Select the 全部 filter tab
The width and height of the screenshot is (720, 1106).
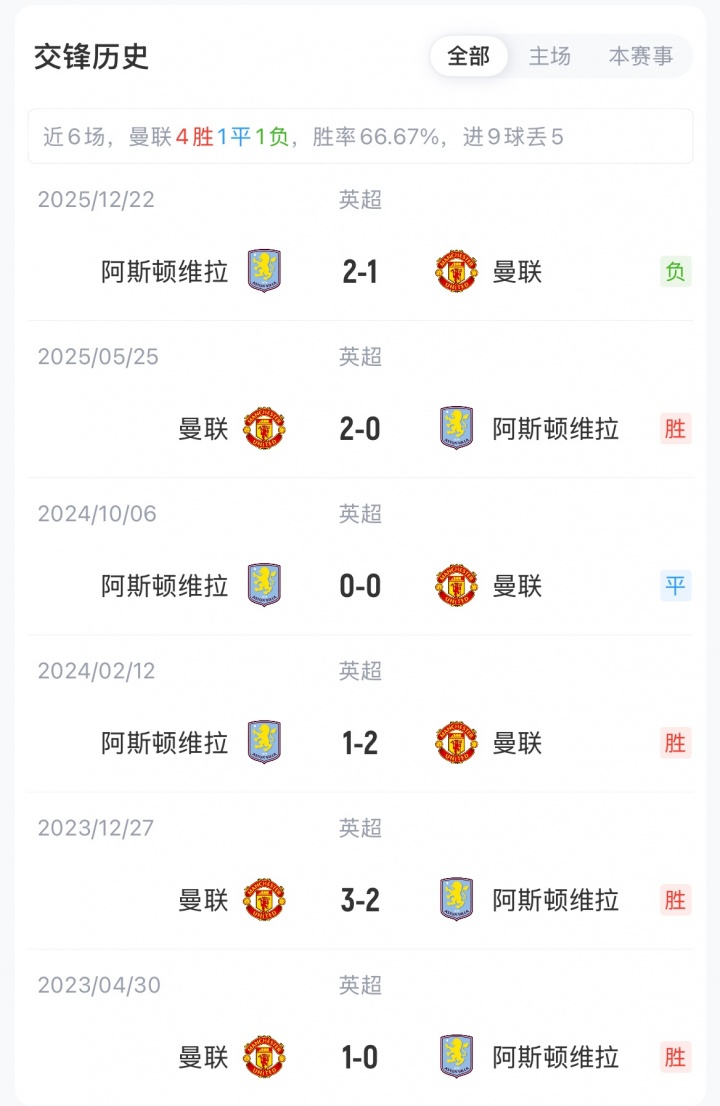(x=469, y=57)
